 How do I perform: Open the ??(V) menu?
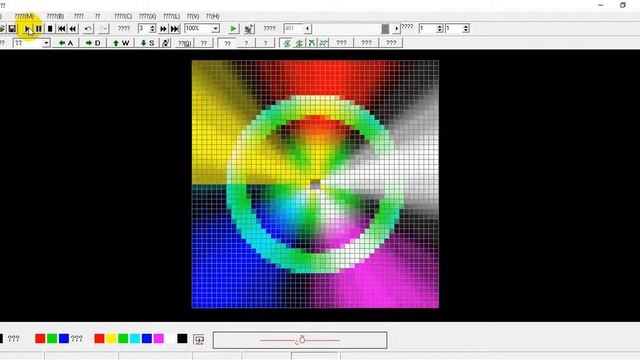click(x=193, y=16)
